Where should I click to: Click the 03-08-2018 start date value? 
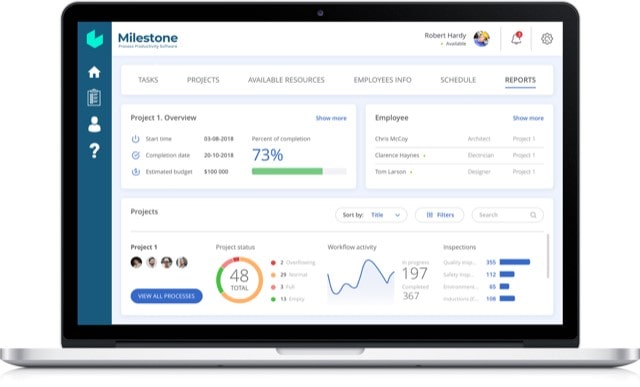pyautogui.click(x=219, y=139)
